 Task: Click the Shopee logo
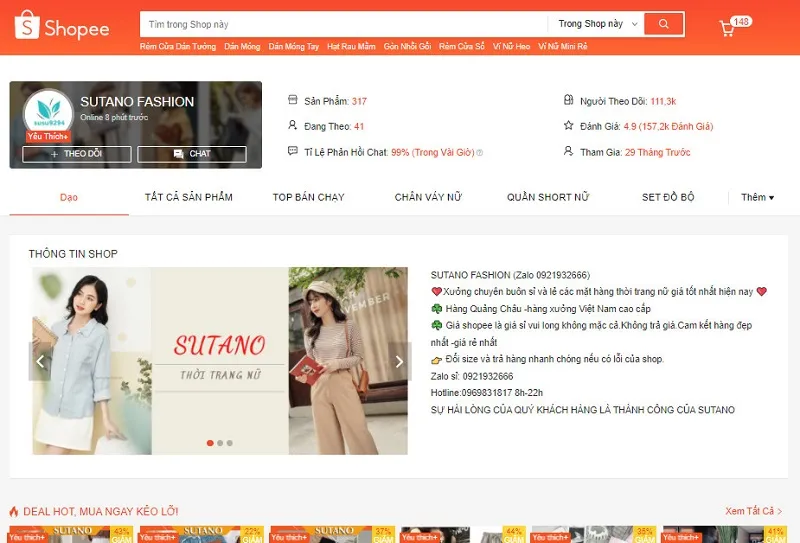[62, 25]
